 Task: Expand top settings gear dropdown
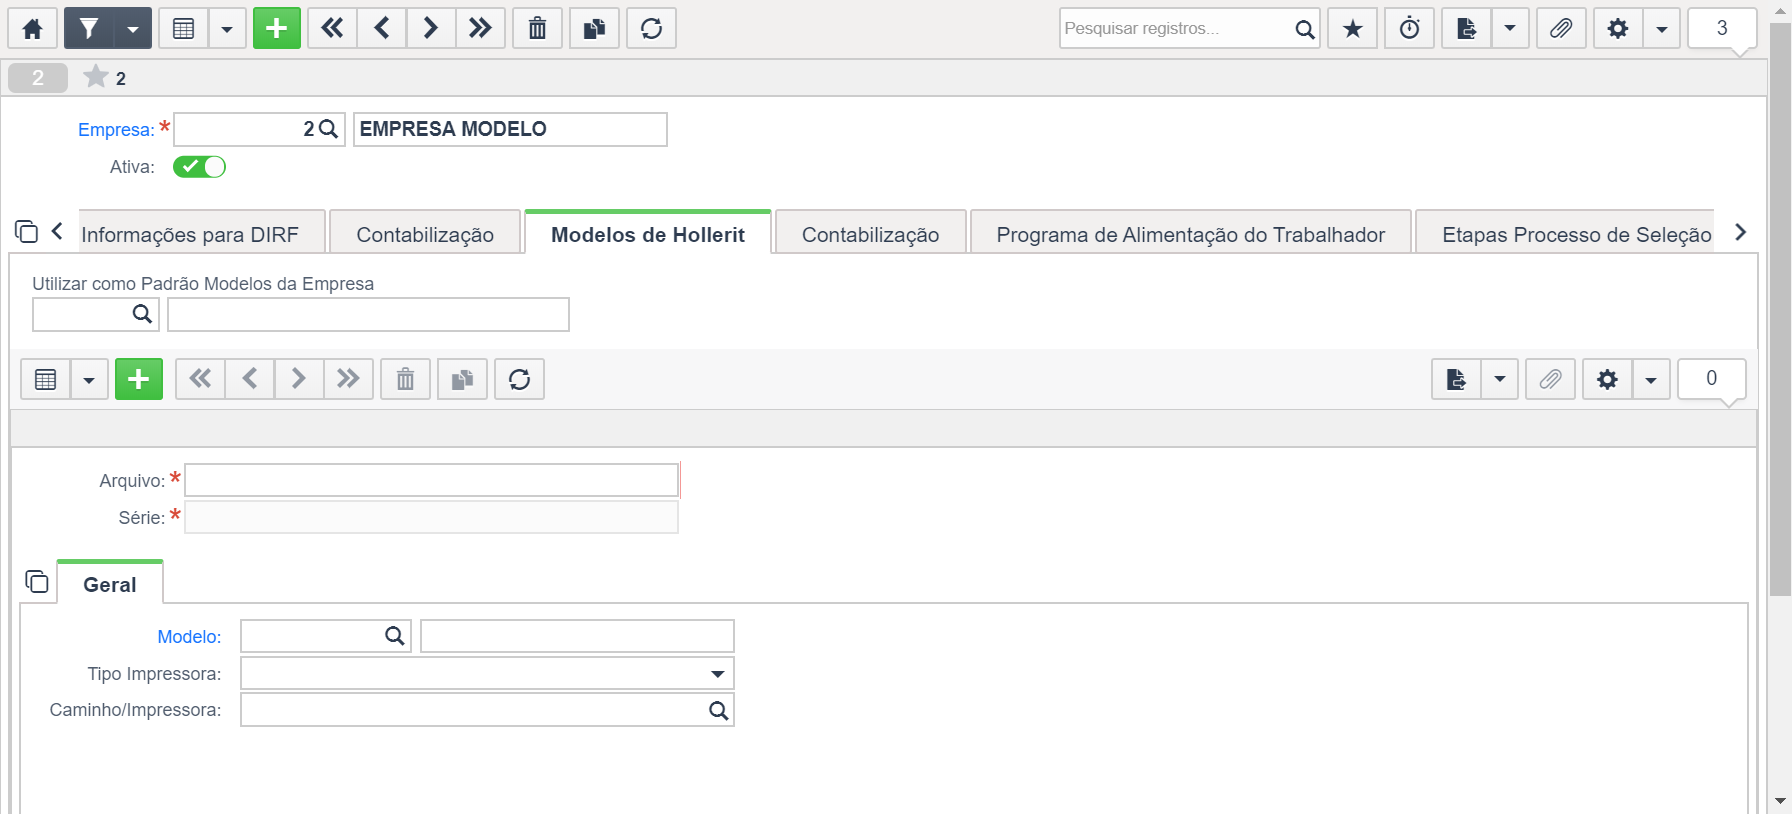1661,28
